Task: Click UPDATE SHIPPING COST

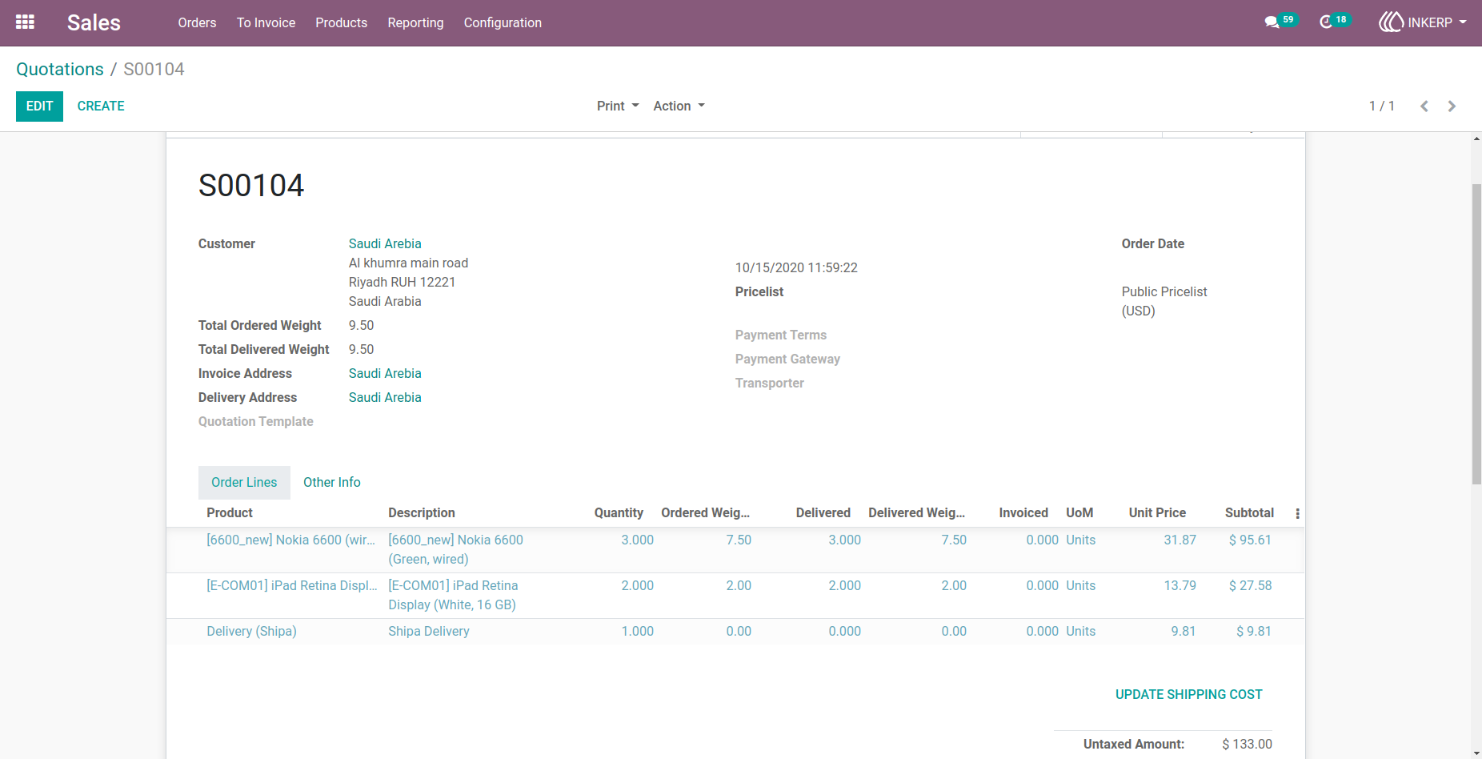Action: click(1189, 694)
